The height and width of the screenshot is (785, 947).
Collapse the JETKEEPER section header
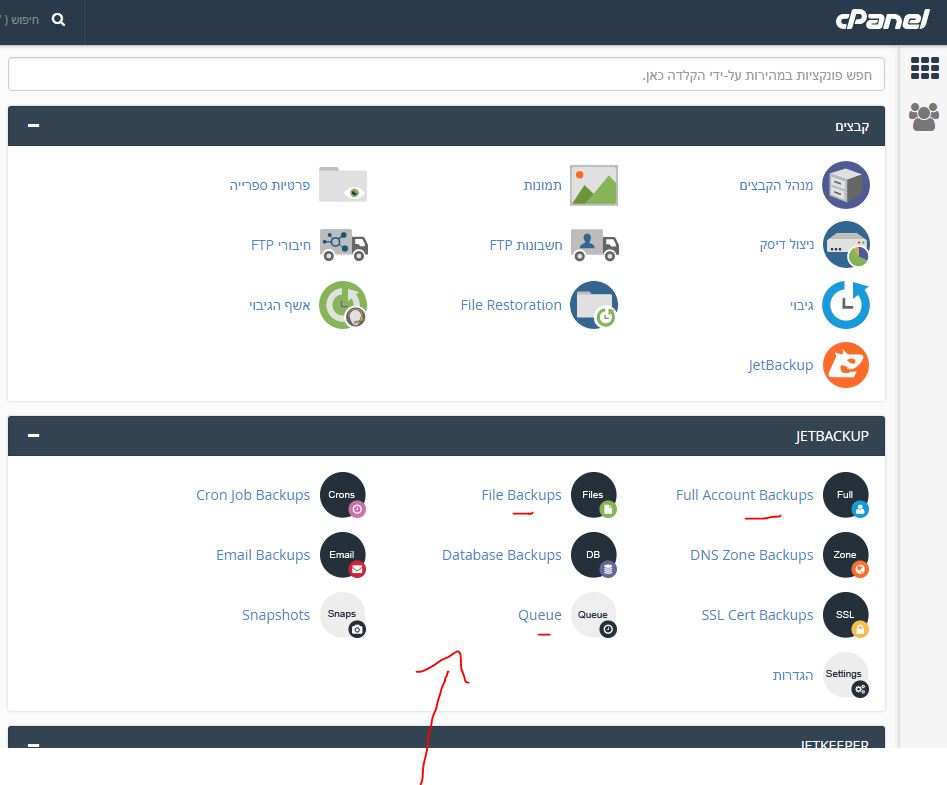[x=34, y=745]
